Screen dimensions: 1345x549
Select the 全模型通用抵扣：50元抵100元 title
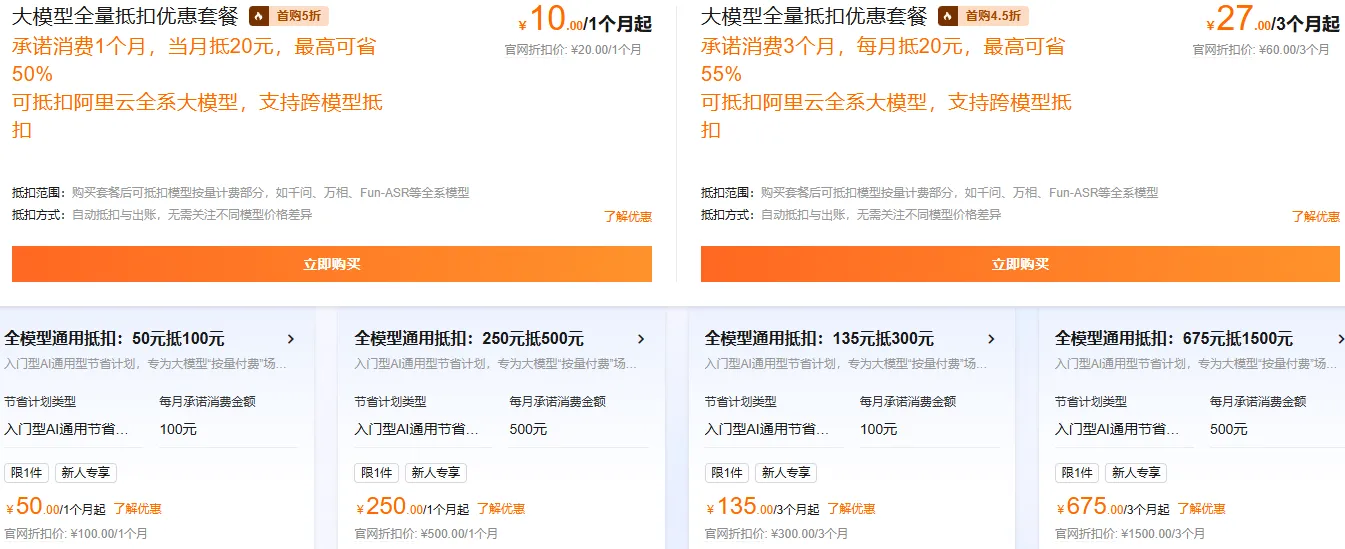click(115, 339)
